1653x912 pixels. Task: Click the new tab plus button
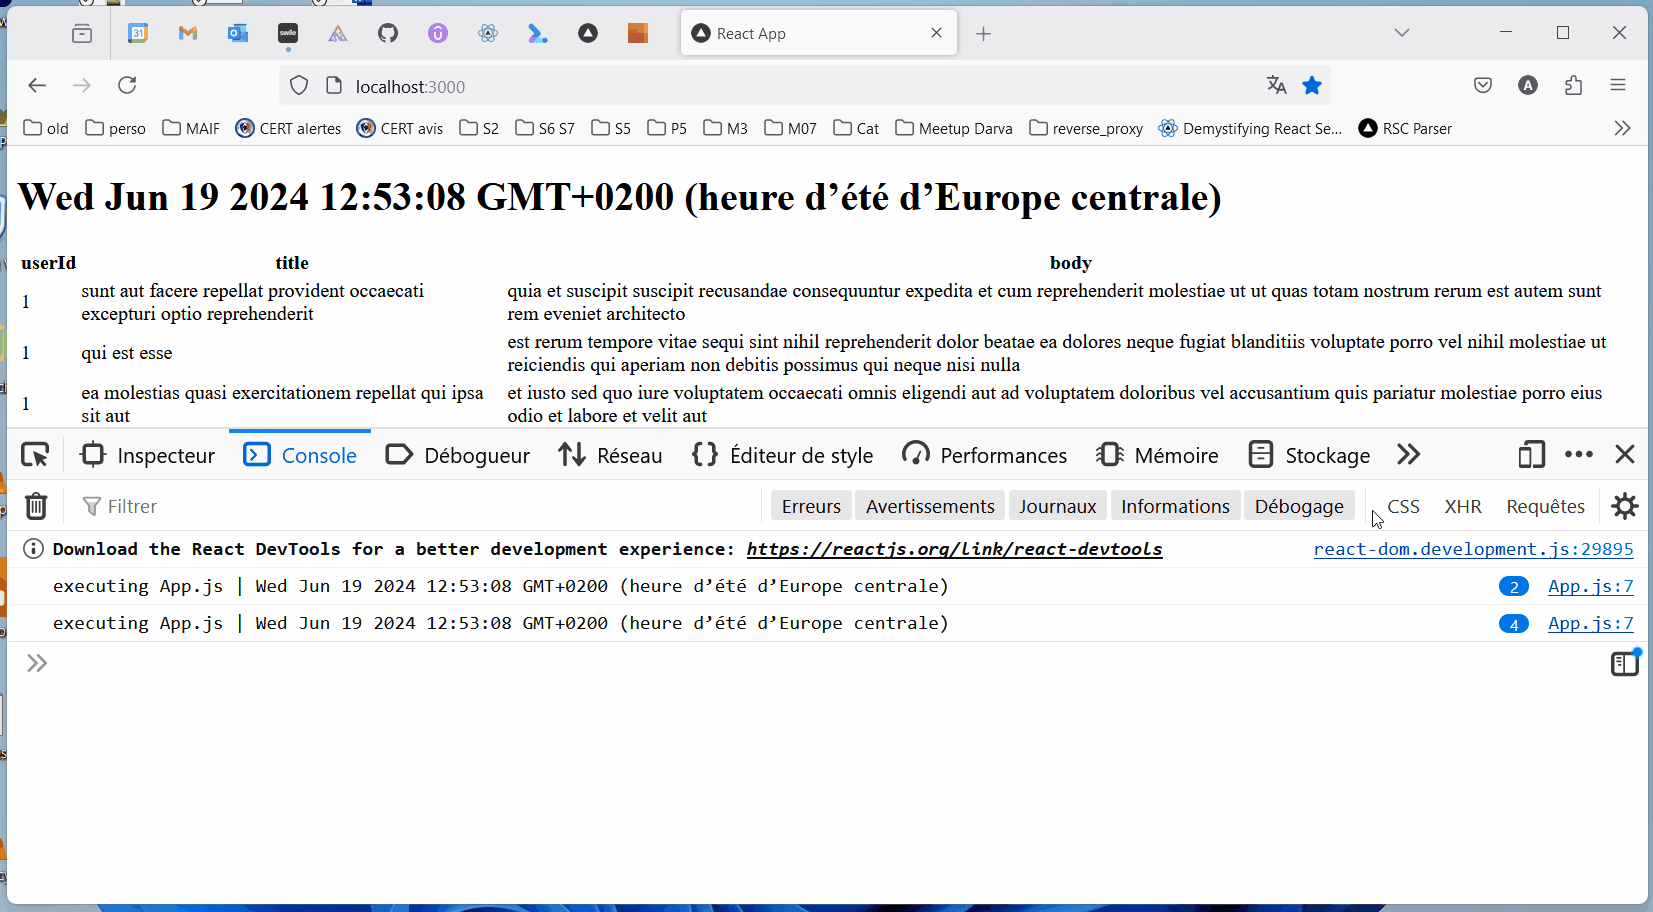point(984,34)
